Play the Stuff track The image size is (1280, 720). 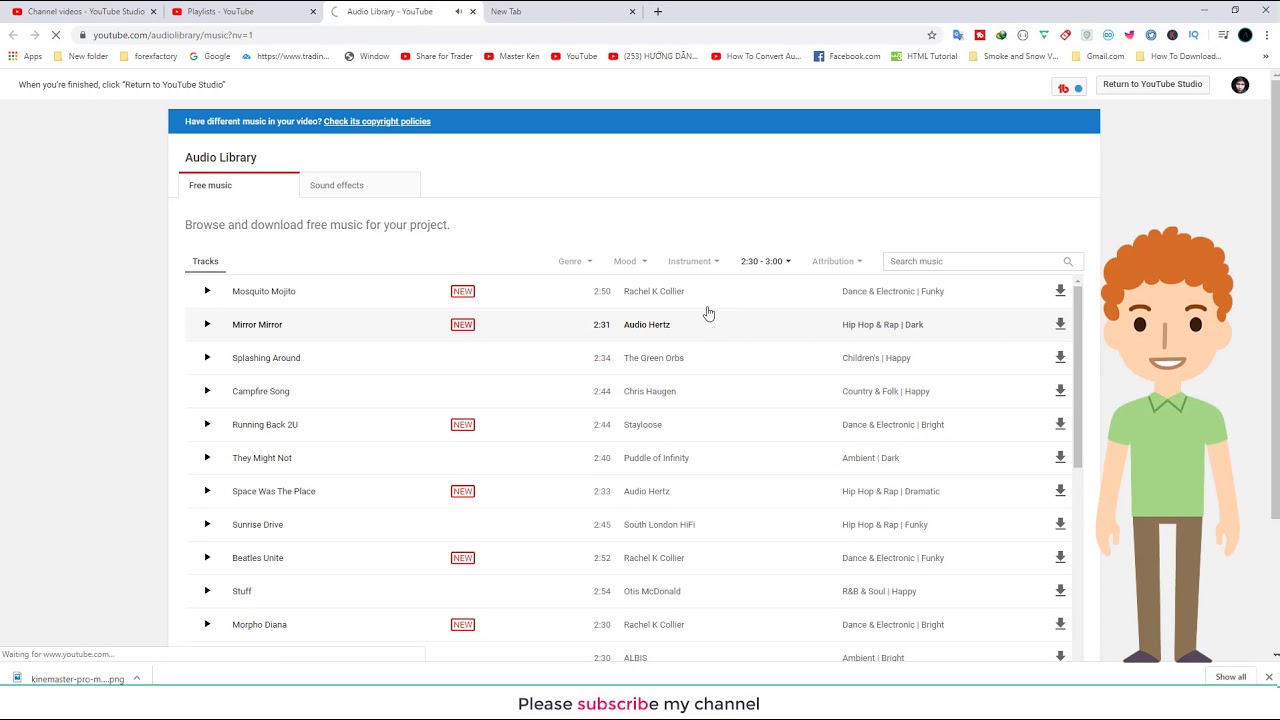pyautogui.click(x=207, y=591)
